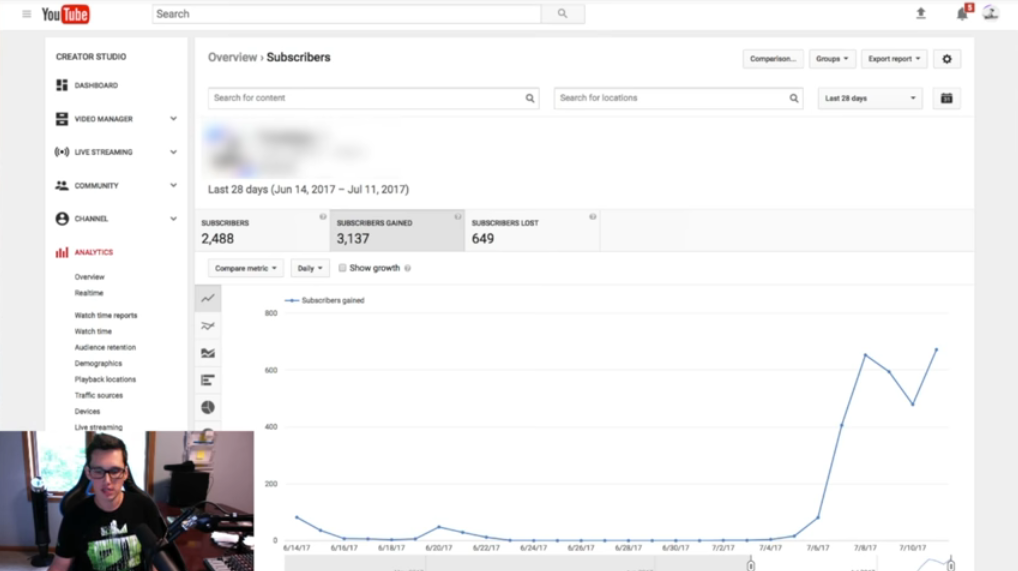Select the pie chart view icon
Viewport: 1018px width, 571px height.
coord(208,407)
